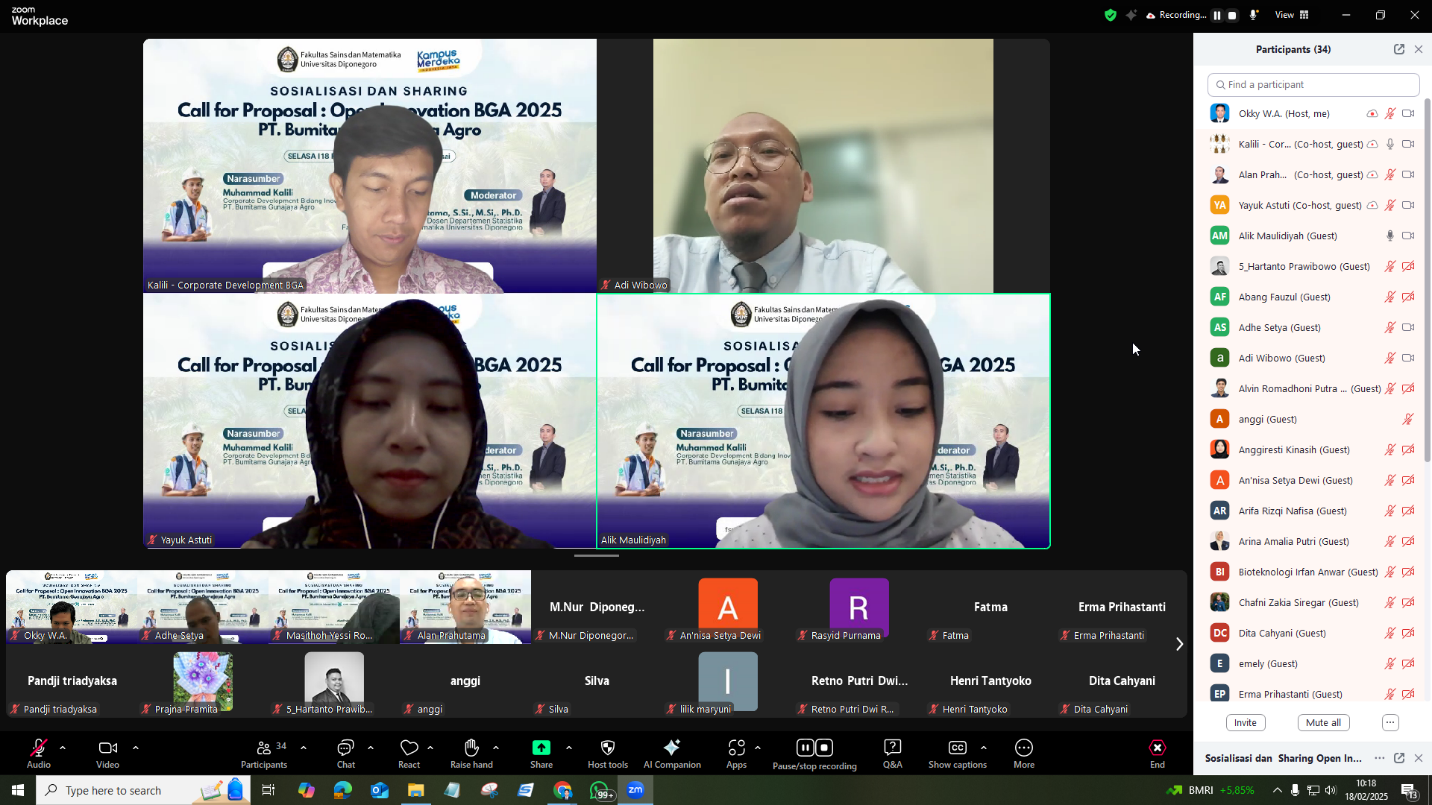The height and width of the screenshot is (805, 1432).
Task: Click the Mute all button
Action: coord(1323,722)
